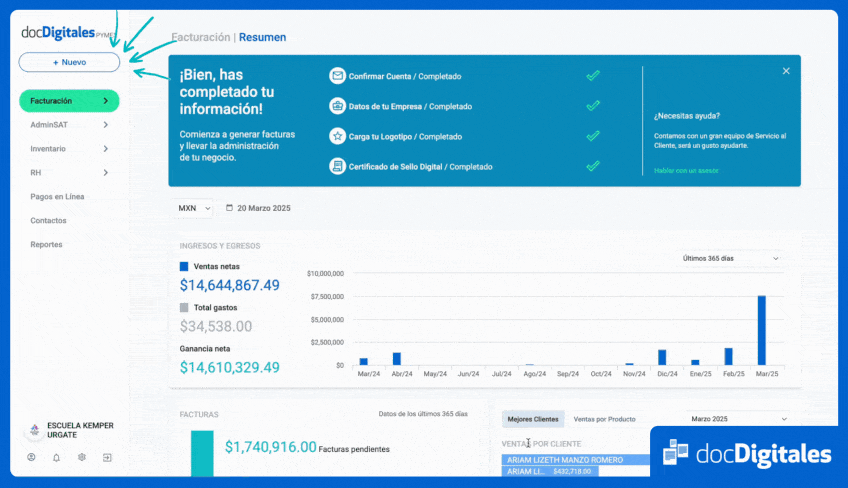Click the Total gastos gray legend swatch

click(184, 307)
